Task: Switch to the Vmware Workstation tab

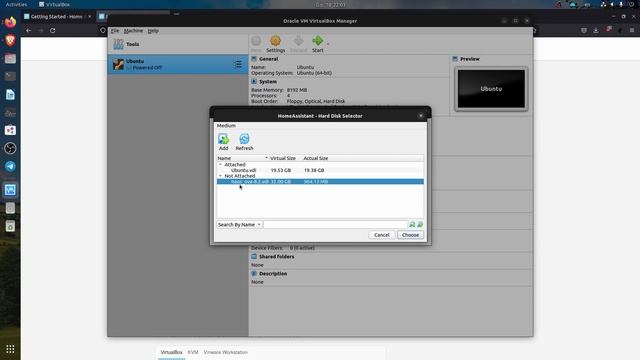Action: pos(225,352)
